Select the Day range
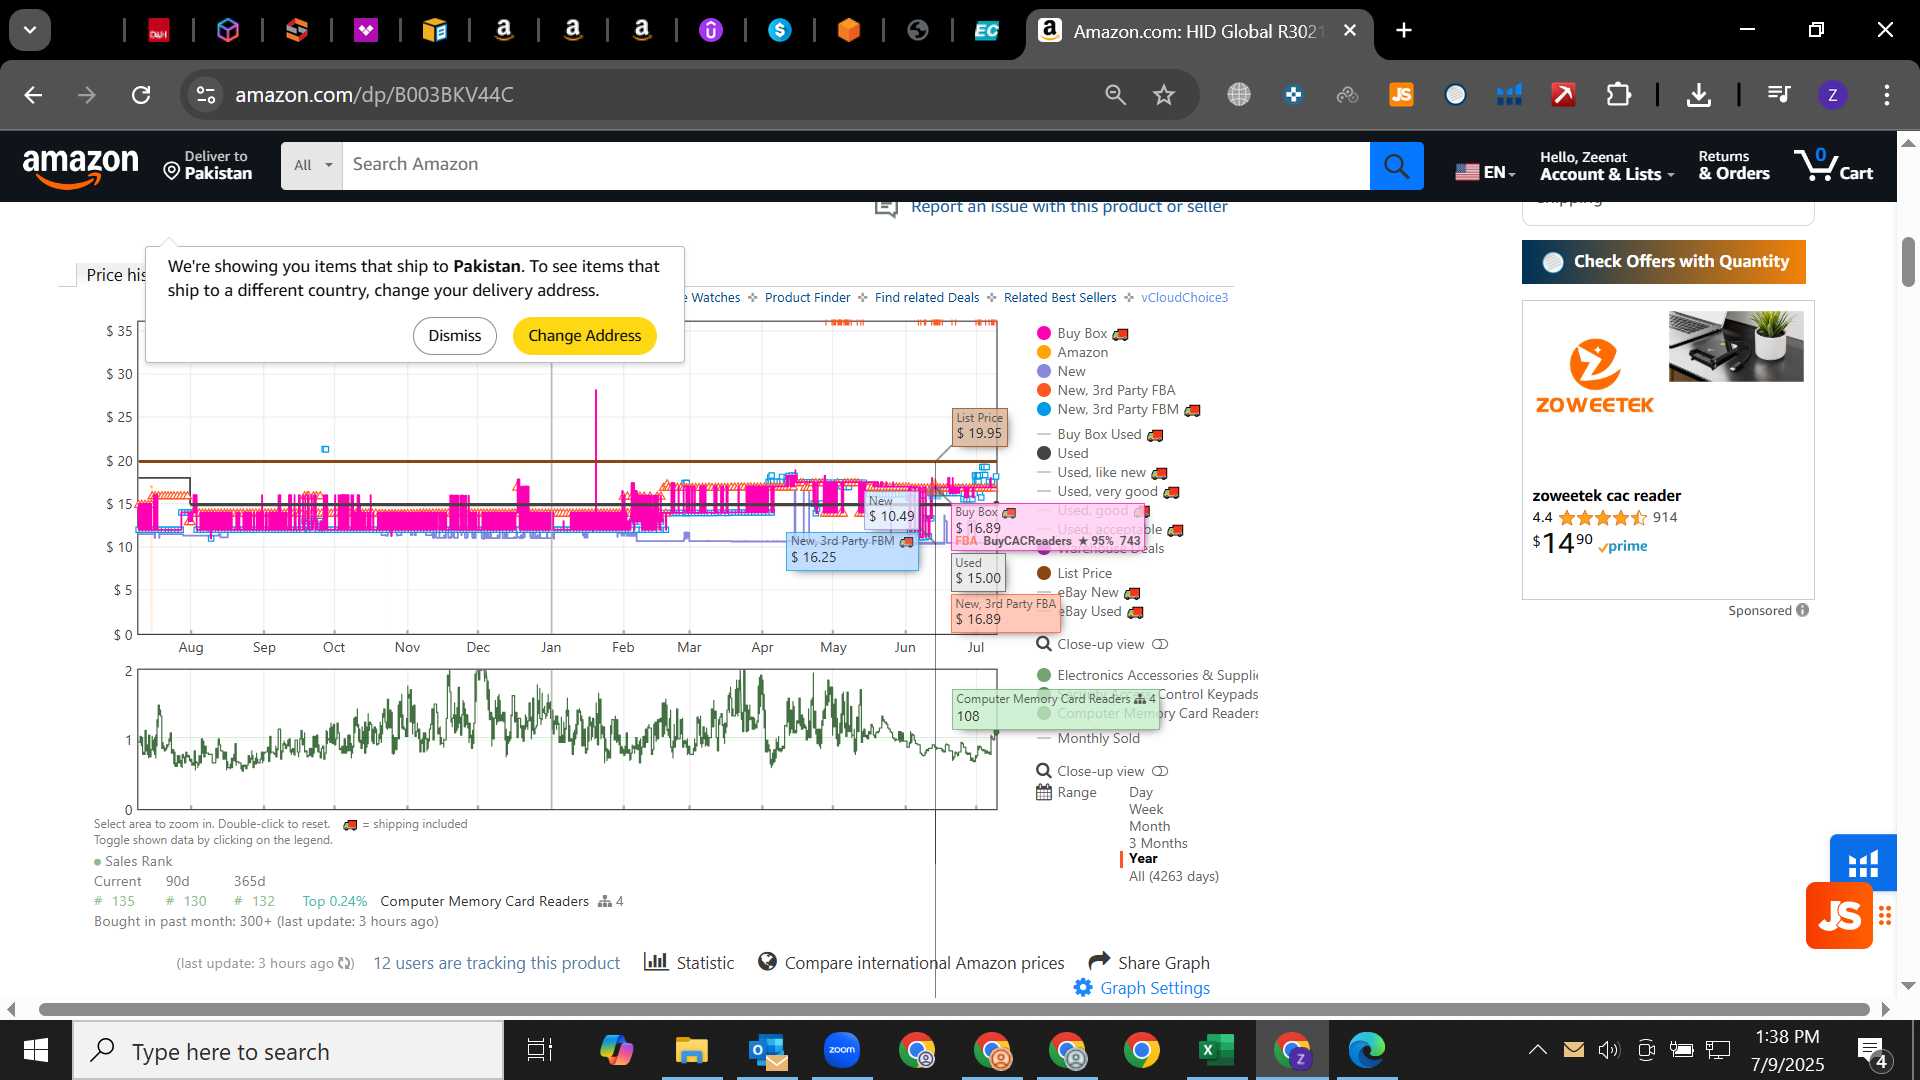 click(x=1140, y=793)
